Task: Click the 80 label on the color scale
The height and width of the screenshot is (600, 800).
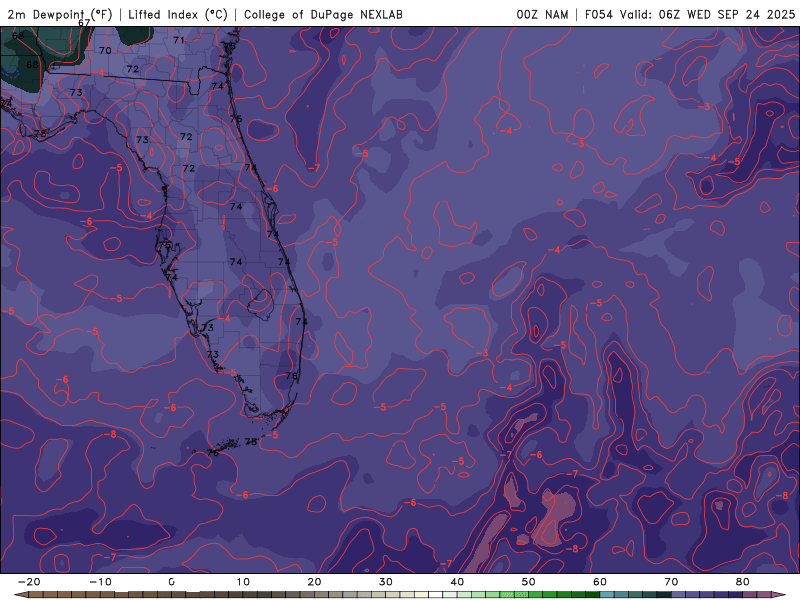Action: pyautogui.click(x=743, y=582)
